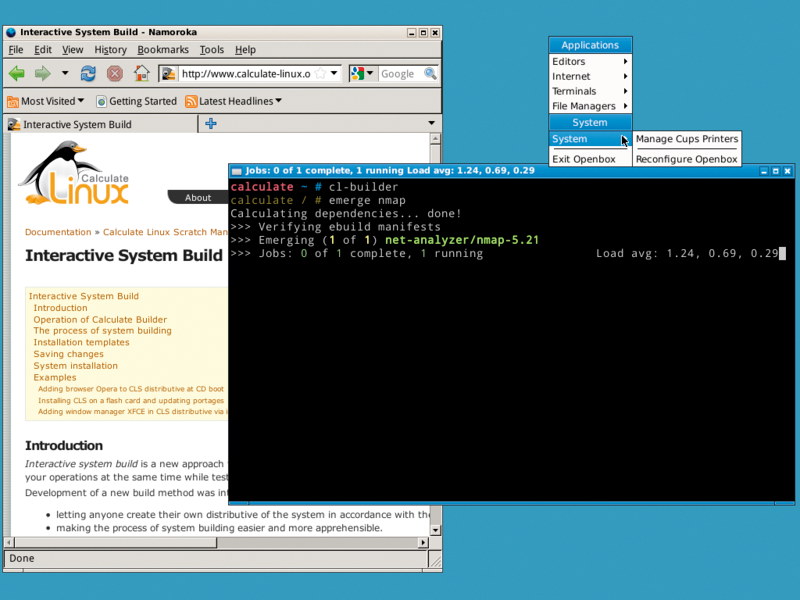The image size is (800, 600).
Task: Open the Most Visited bookmarks folder
Action: (45, 101)
